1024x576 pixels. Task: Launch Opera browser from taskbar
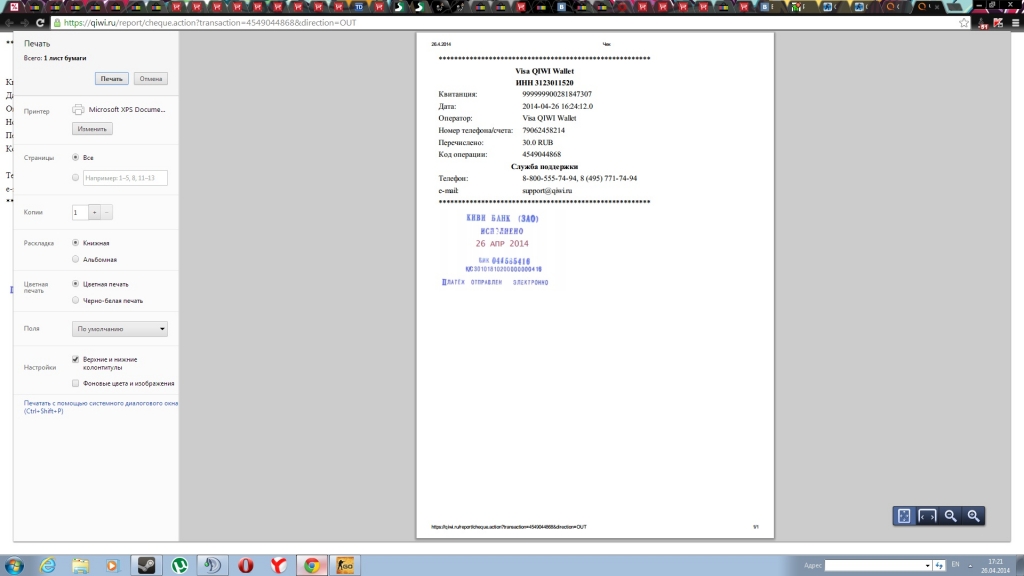(246, 565)
